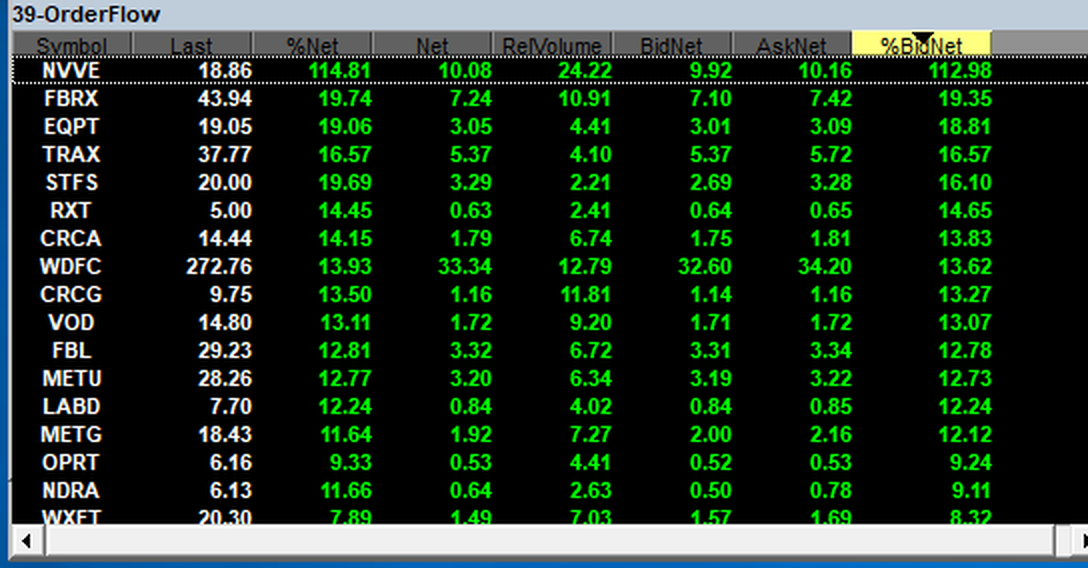Select the FBL symbol
This screenshot has width=1088, height=568.
(x=71, y=350)
